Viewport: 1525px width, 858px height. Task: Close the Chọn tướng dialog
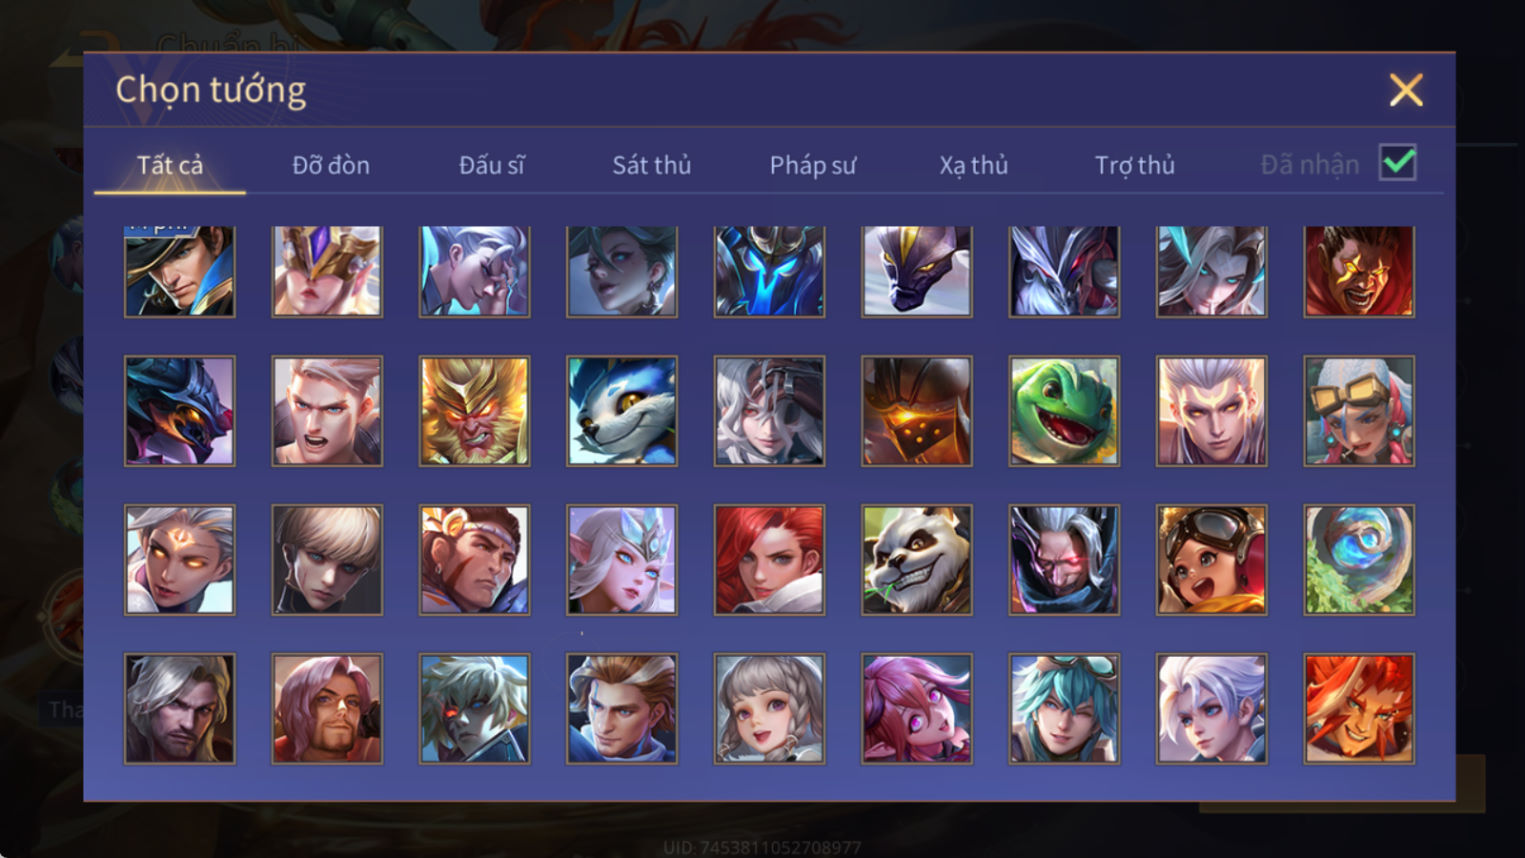1406,90
